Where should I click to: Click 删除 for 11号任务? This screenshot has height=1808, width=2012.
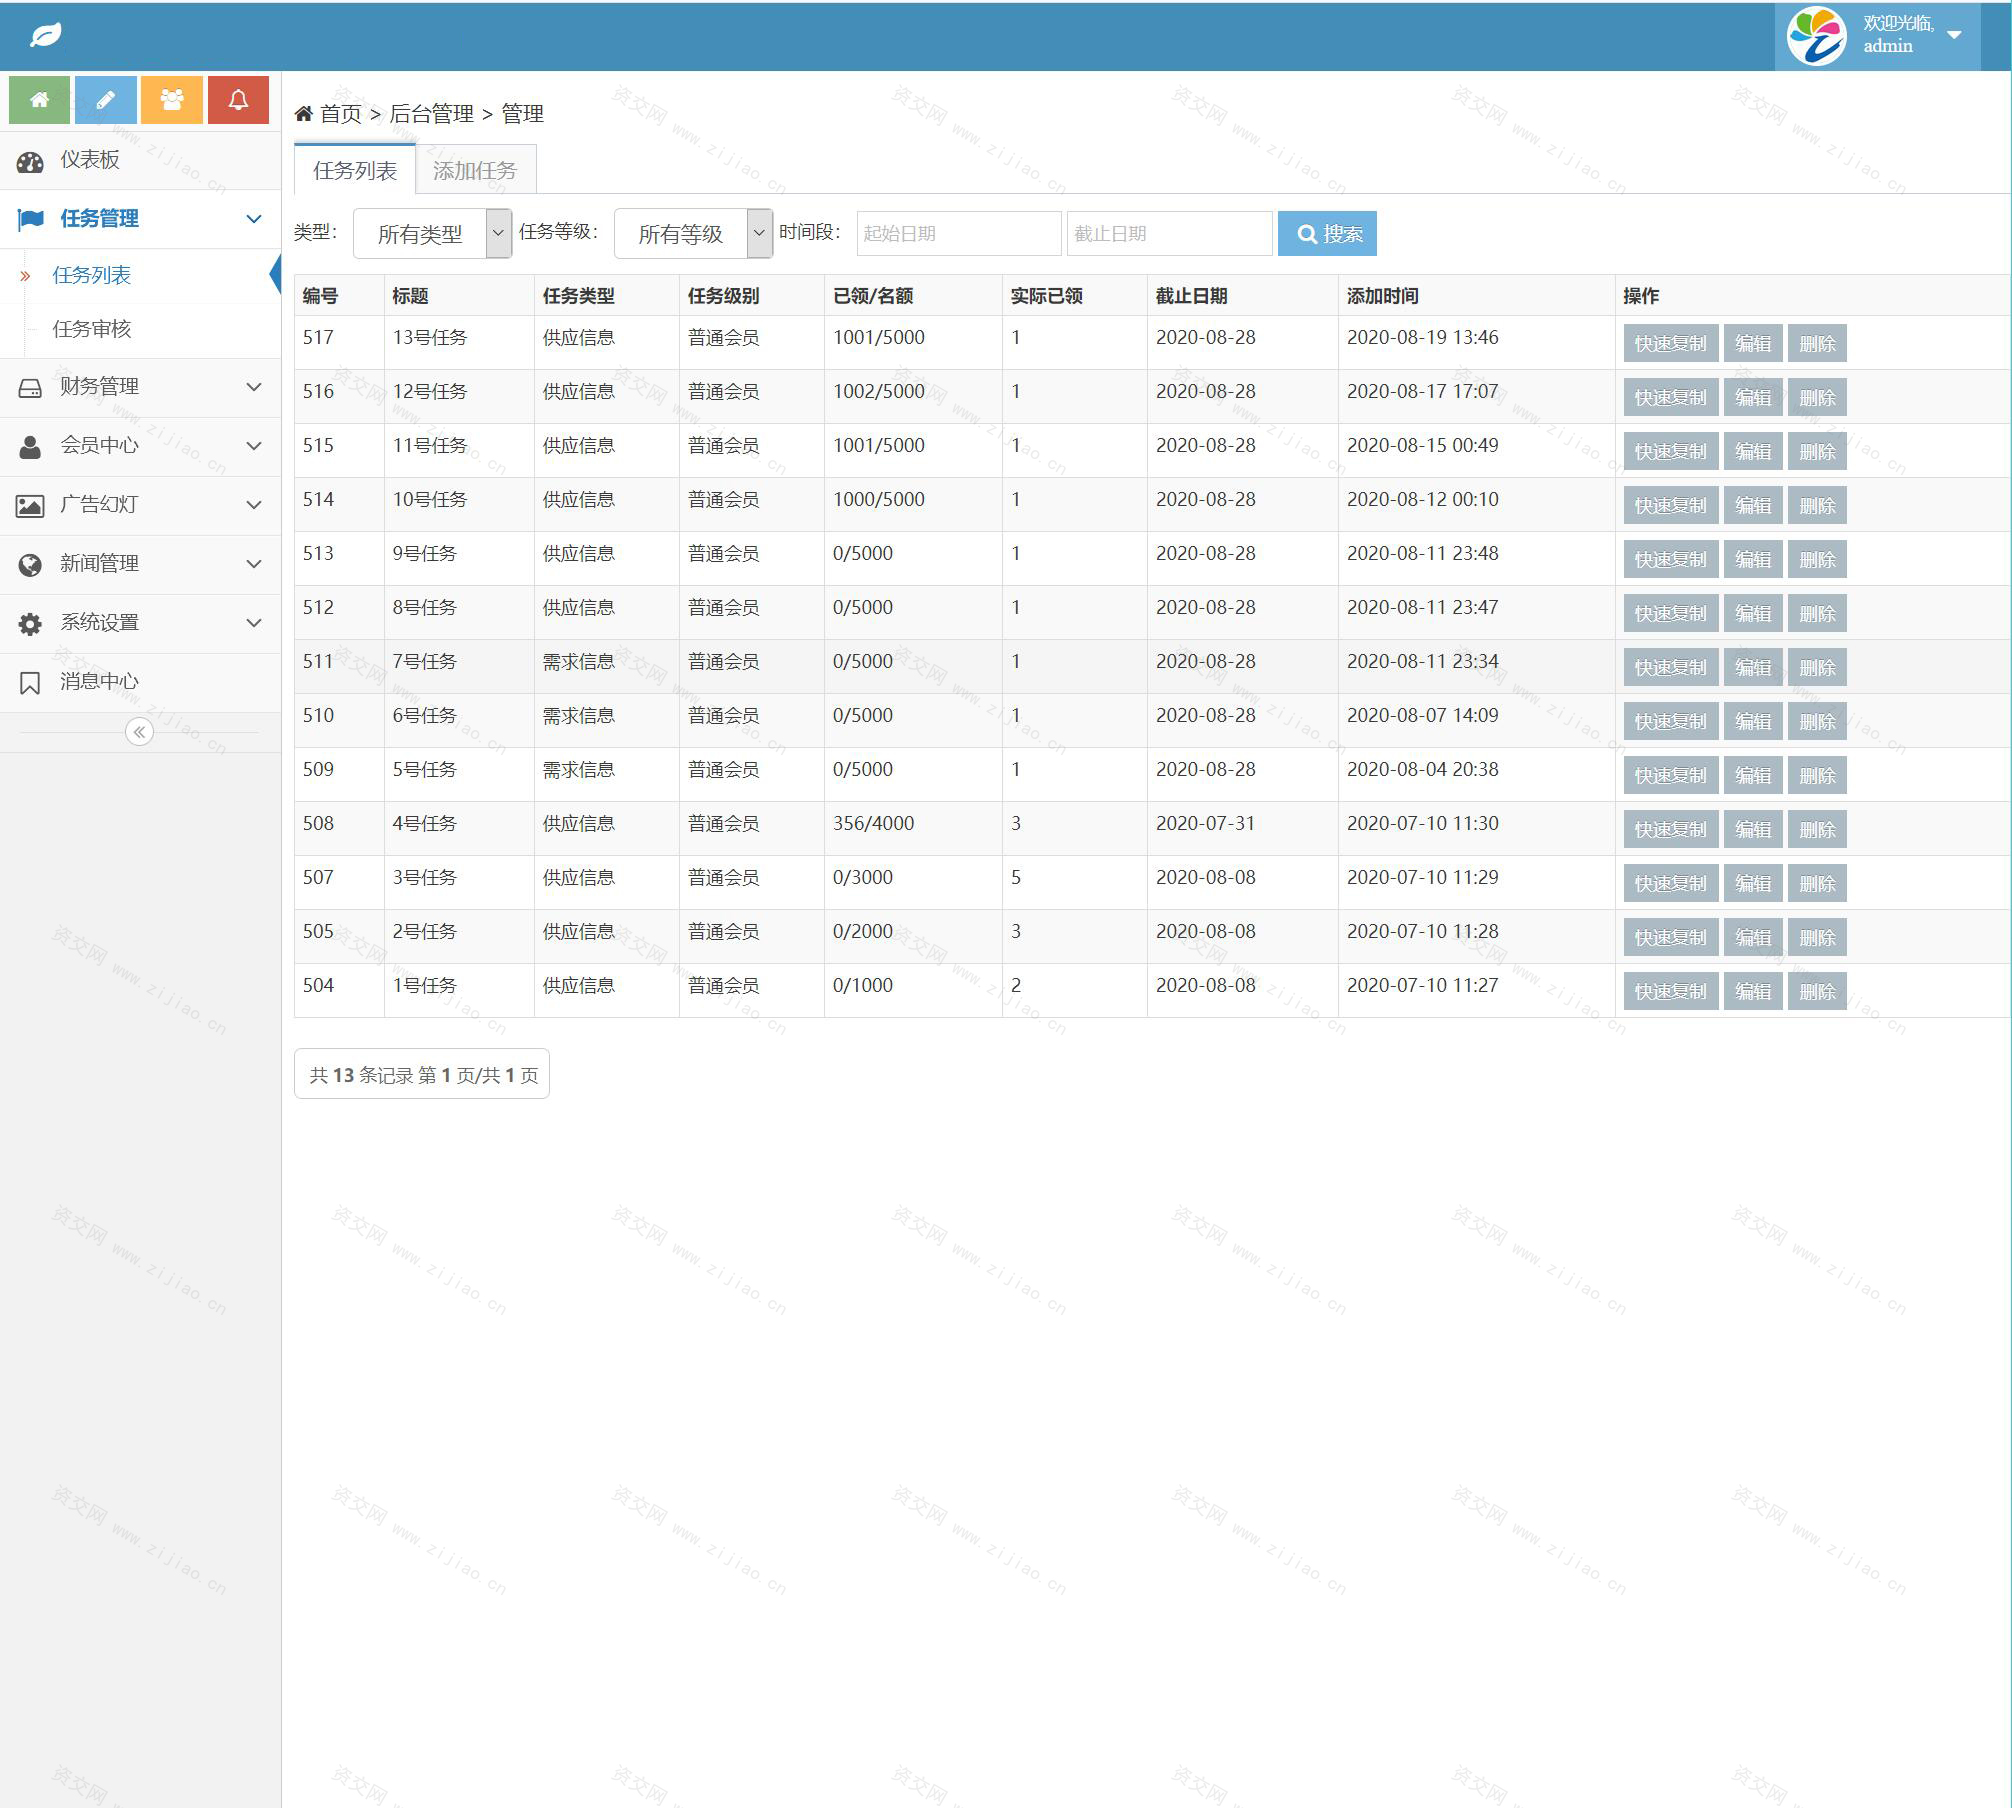(x=1817, y=451)
